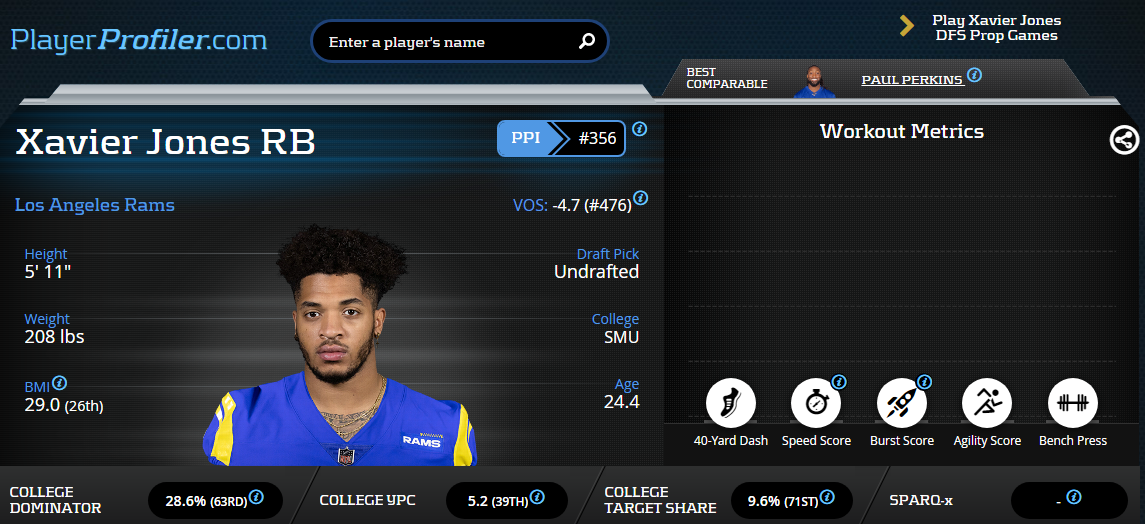Show info for the PPI ranking

pyautogui.click(x=640, y=129)
